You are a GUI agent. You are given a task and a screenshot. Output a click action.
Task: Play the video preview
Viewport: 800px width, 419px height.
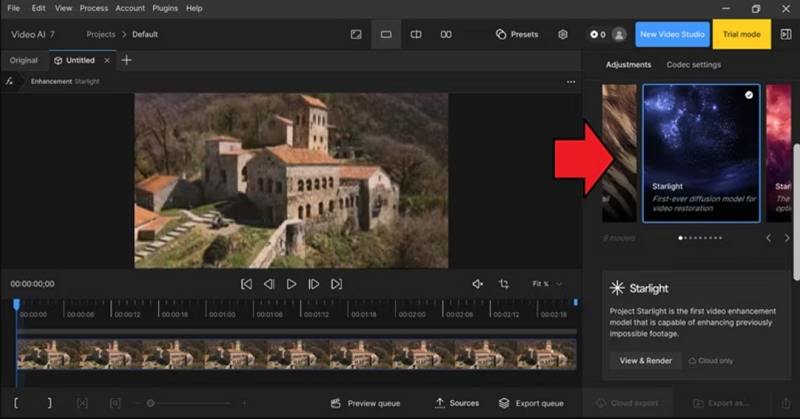(x=291, y=284)
